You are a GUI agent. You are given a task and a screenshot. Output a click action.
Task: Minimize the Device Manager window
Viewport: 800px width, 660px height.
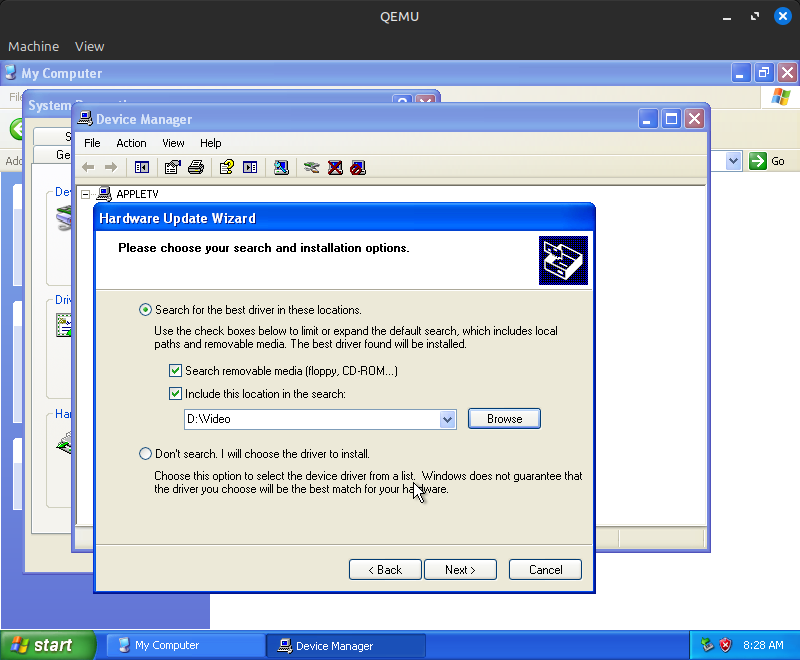[648, 119]
